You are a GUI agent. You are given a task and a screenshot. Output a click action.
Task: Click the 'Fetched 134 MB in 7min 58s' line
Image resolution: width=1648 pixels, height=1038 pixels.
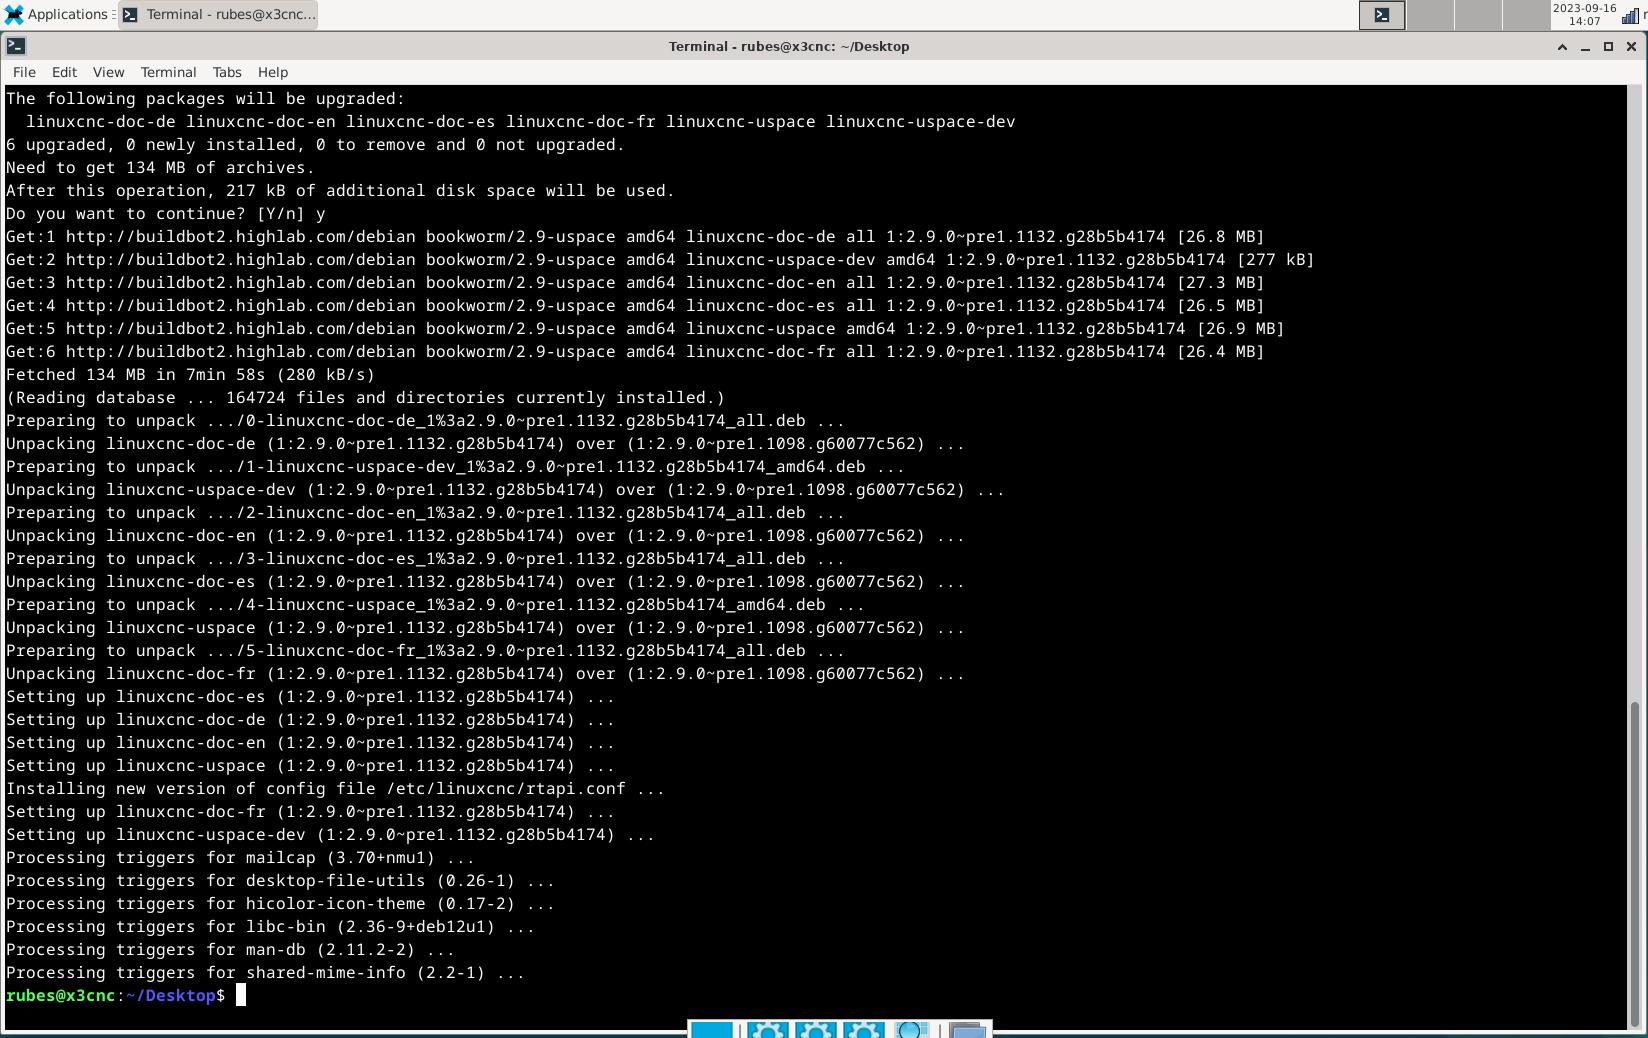[191, 374]
